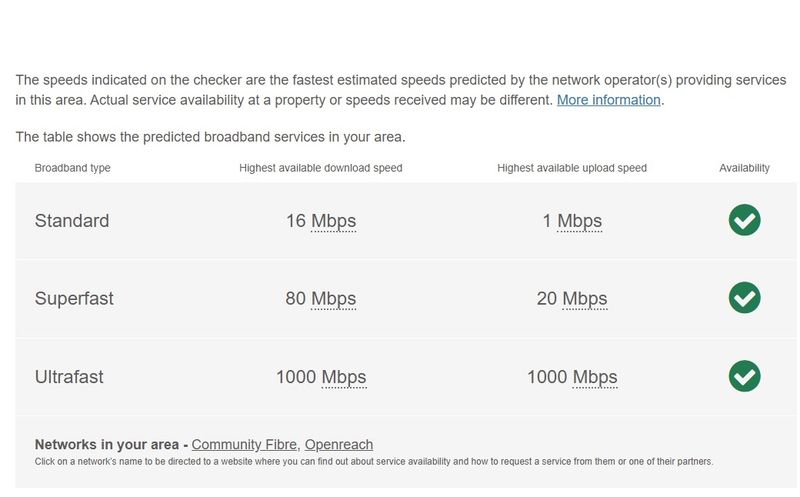Image resolution: width=800 pixels, height=497 pixels.
Task: Open the Openreach network link
Action: coord(339,444)
